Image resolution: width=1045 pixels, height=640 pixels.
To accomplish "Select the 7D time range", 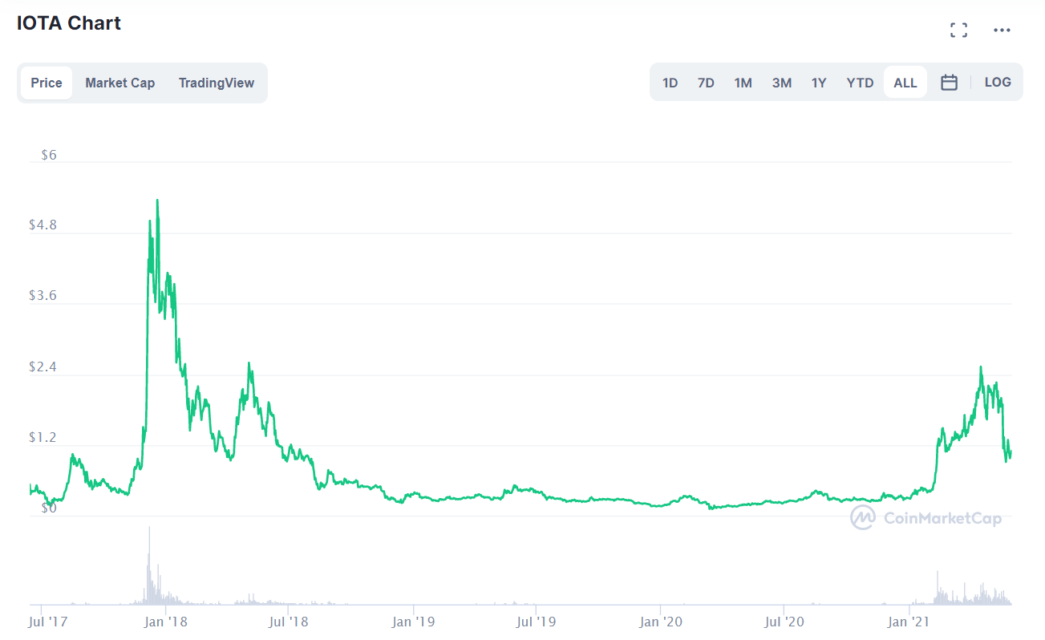I will tap(706, 83).
